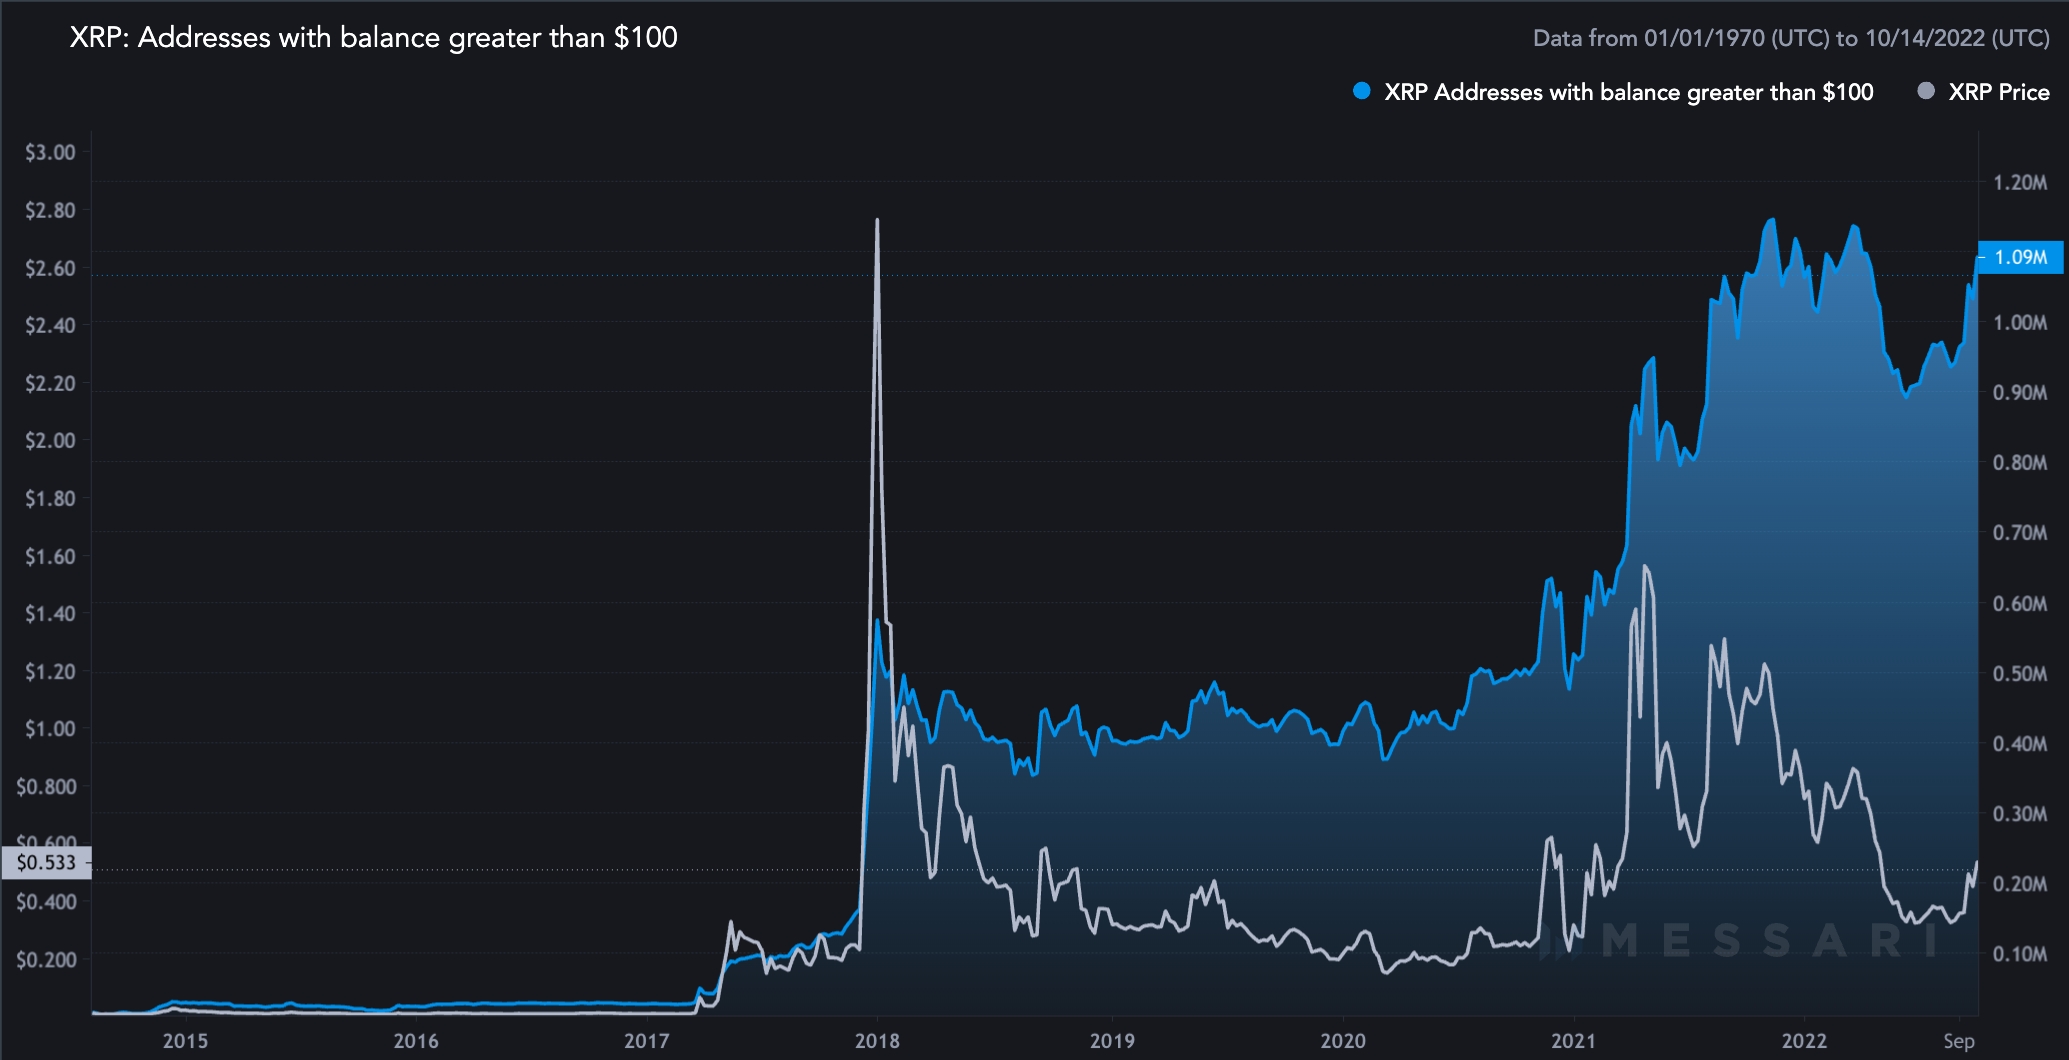Click the 0.90M right axis label
Image resolution: width=2069 pixels, height=1060 pixels.
tap(2020, 392)
